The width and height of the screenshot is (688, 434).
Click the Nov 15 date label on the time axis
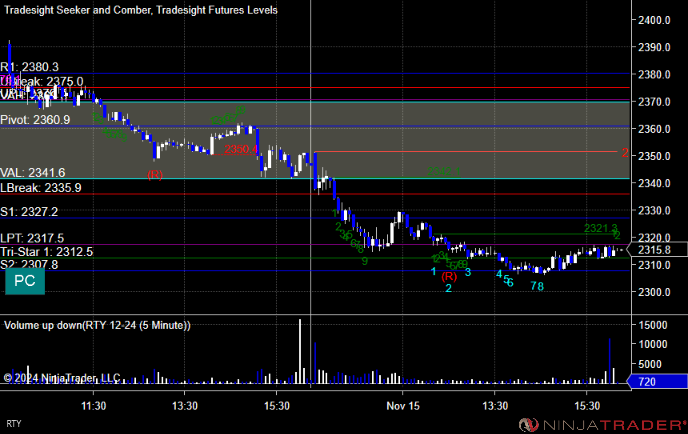pos(403,406)
